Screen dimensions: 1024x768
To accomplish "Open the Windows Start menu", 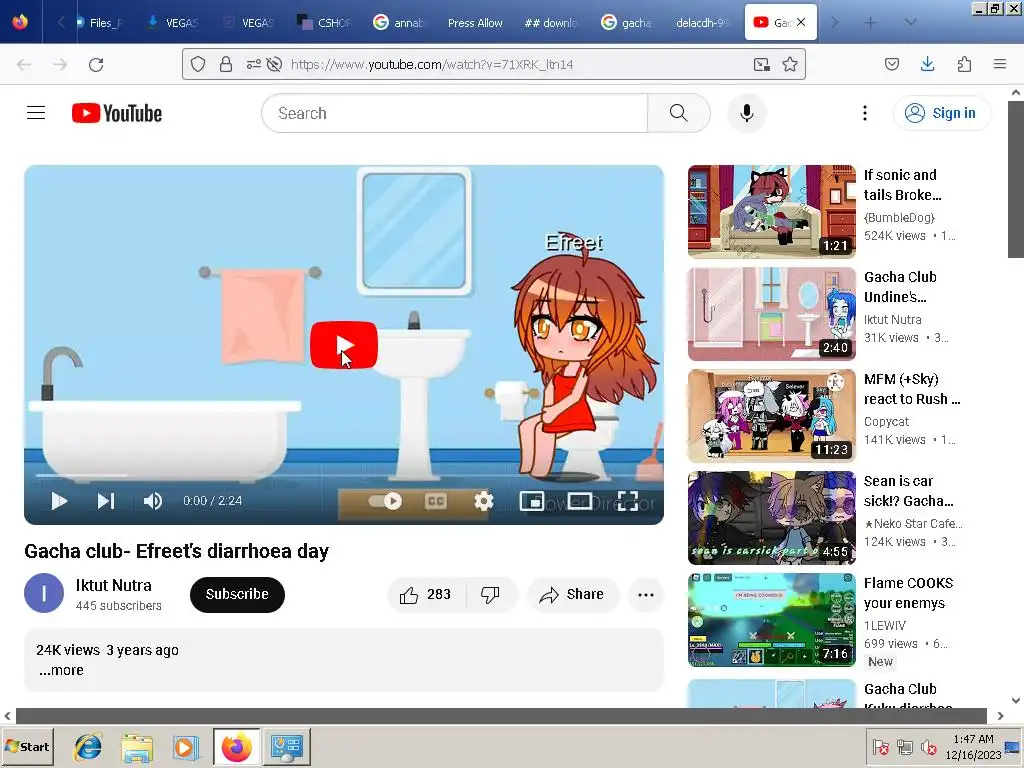I will pos(27,746).
